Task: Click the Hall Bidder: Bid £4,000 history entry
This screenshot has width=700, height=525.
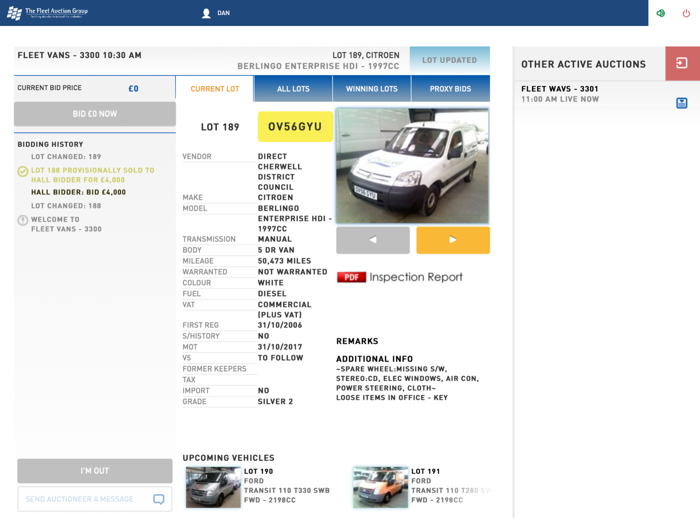Action: pyautogui.click(x=78, y=192)
